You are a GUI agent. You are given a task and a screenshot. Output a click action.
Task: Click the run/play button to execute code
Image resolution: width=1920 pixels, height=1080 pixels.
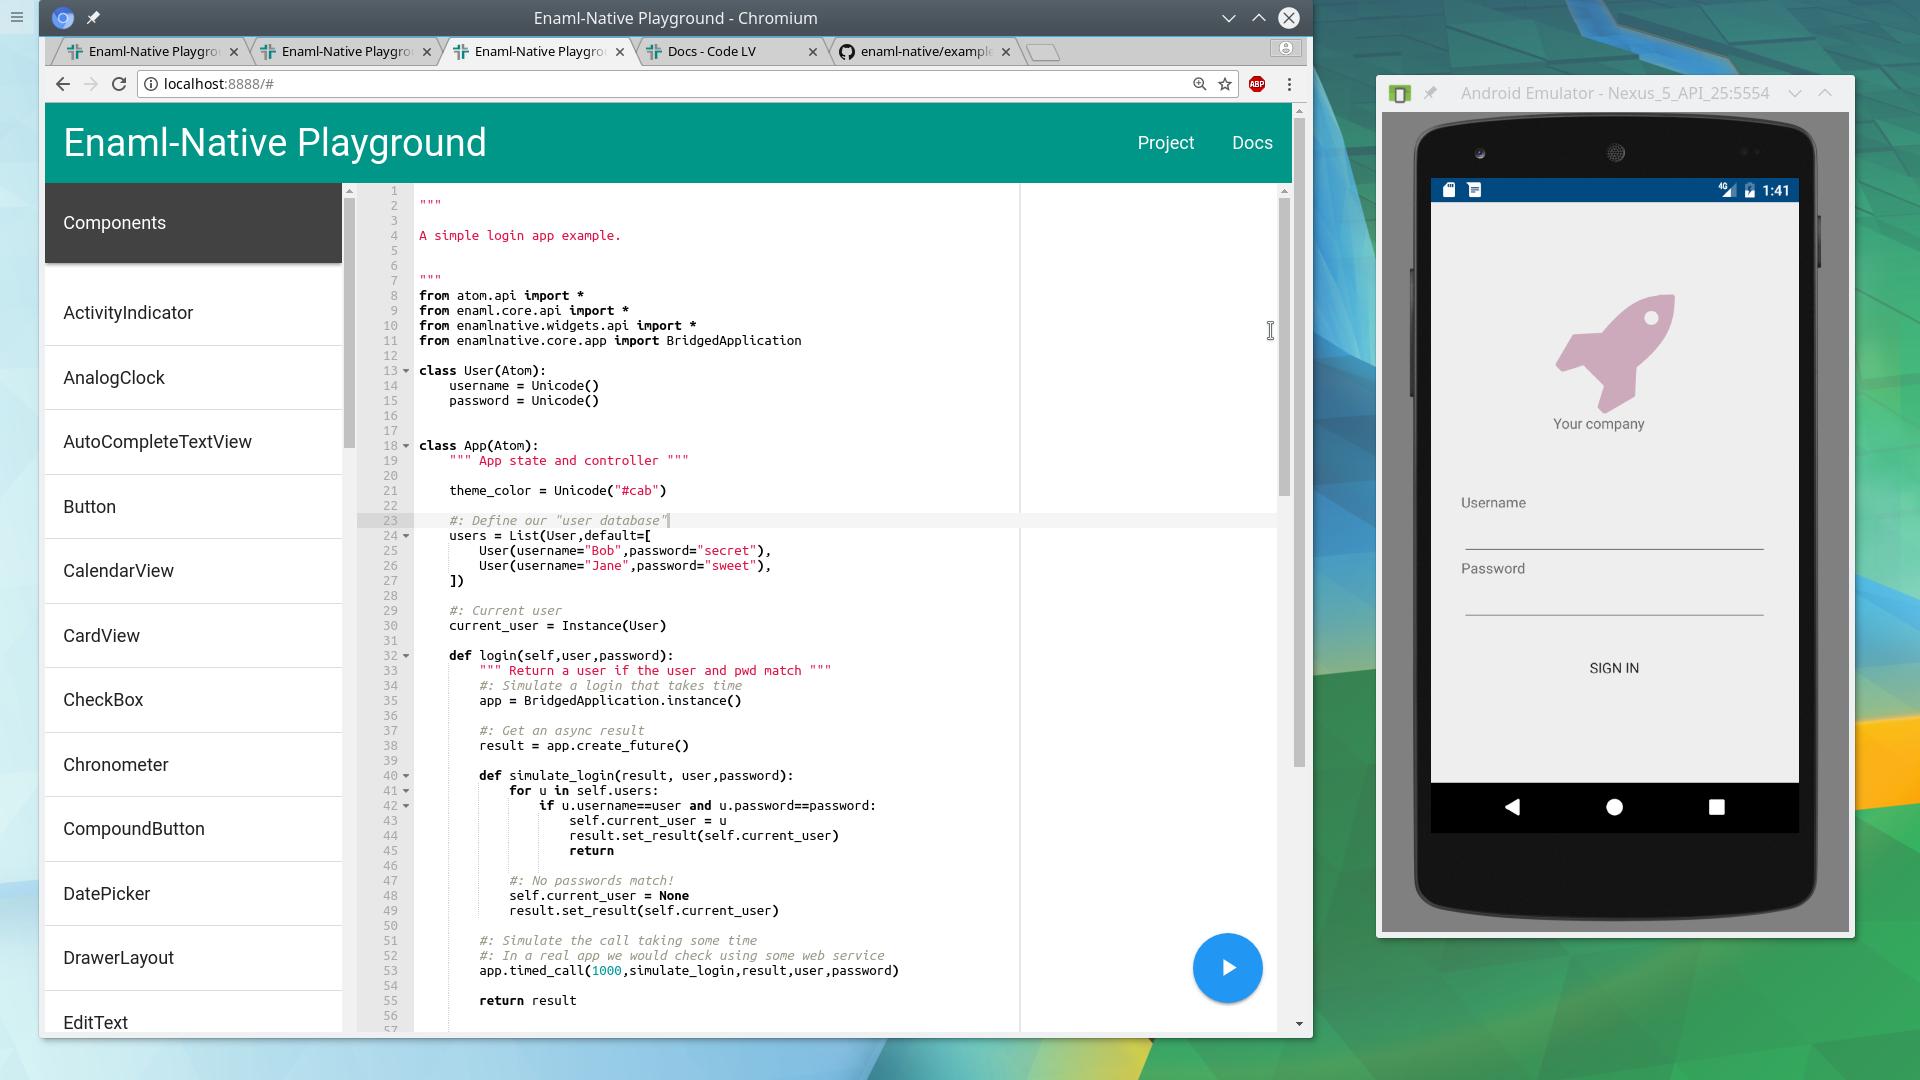tap(1228, 967)
